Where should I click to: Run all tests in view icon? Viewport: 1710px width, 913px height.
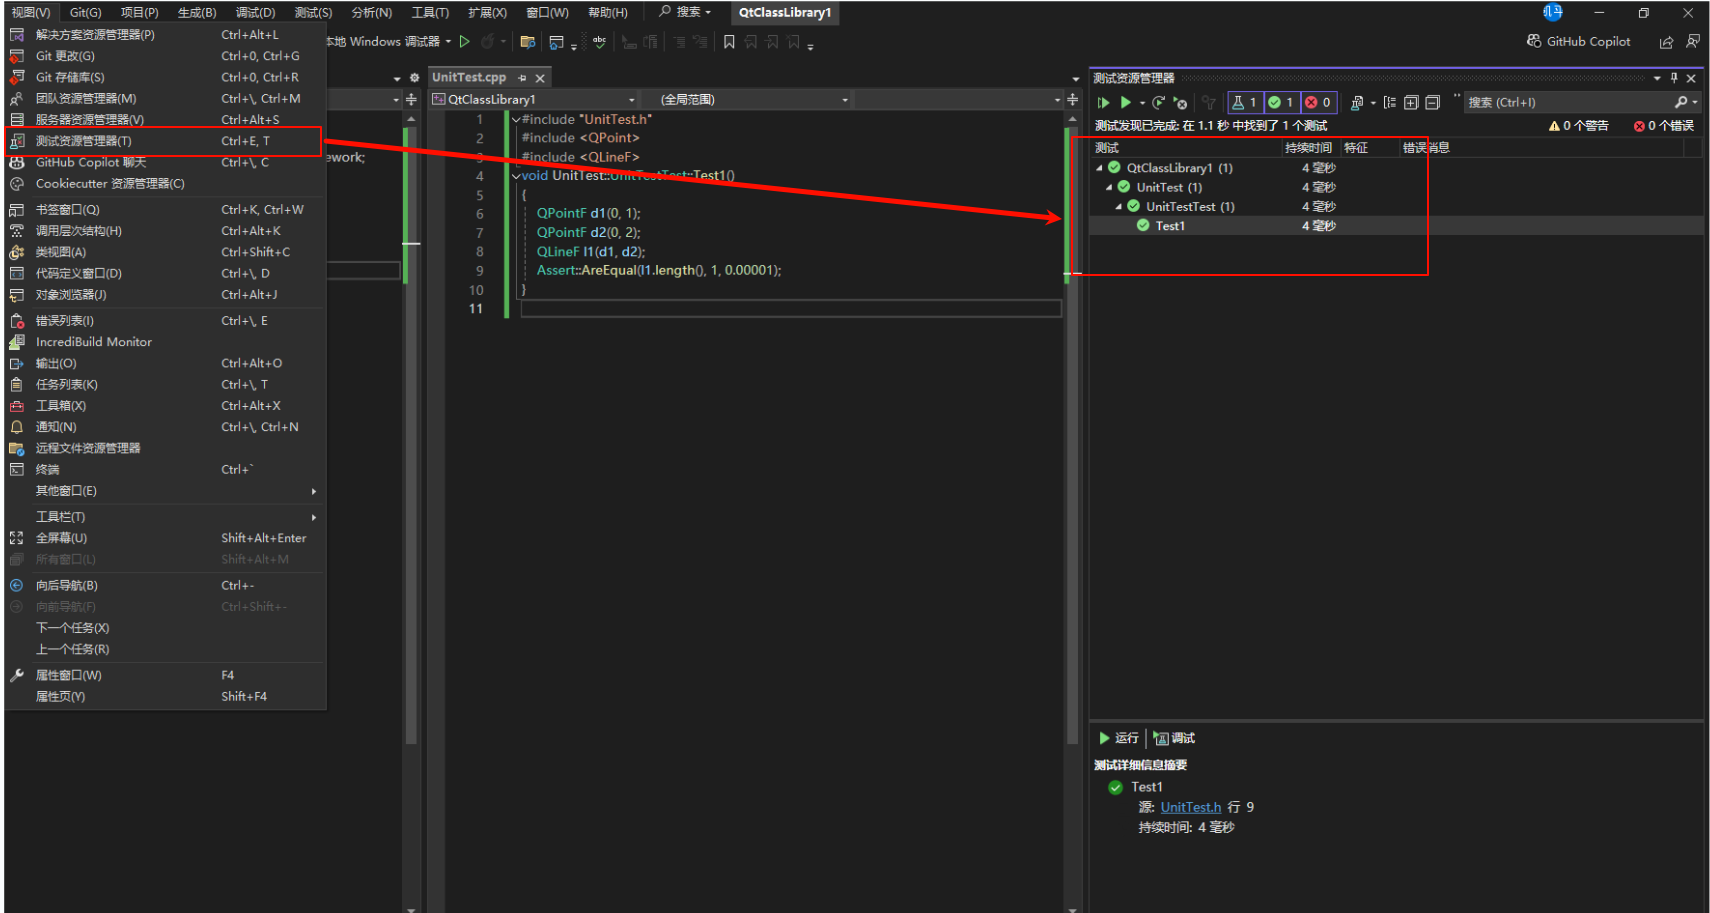[1104, 103]
